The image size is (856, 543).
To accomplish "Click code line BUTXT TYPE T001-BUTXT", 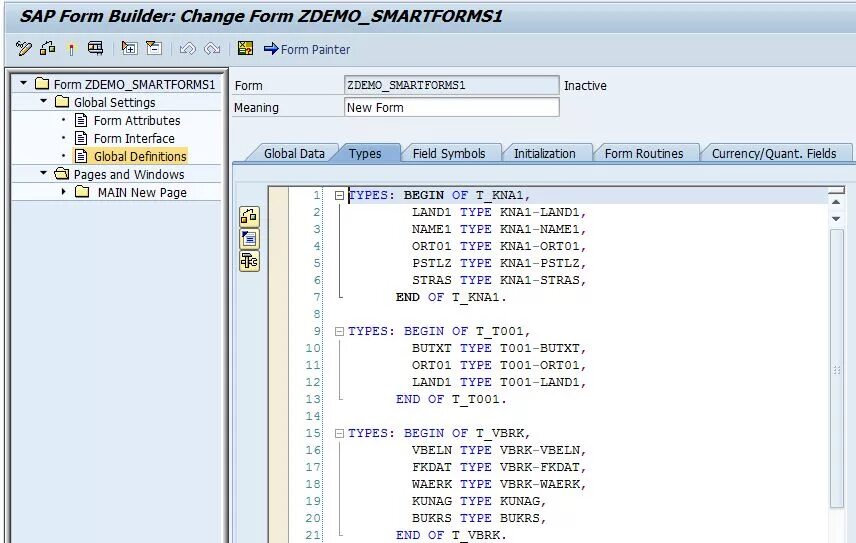I will tap(499, 348).
